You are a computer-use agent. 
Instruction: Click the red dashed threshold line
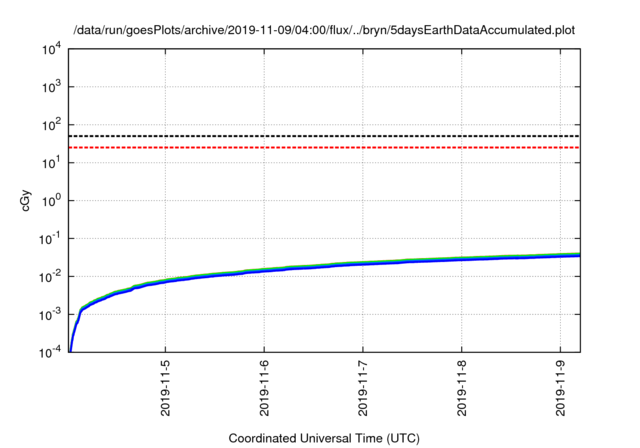pos(324,147)
